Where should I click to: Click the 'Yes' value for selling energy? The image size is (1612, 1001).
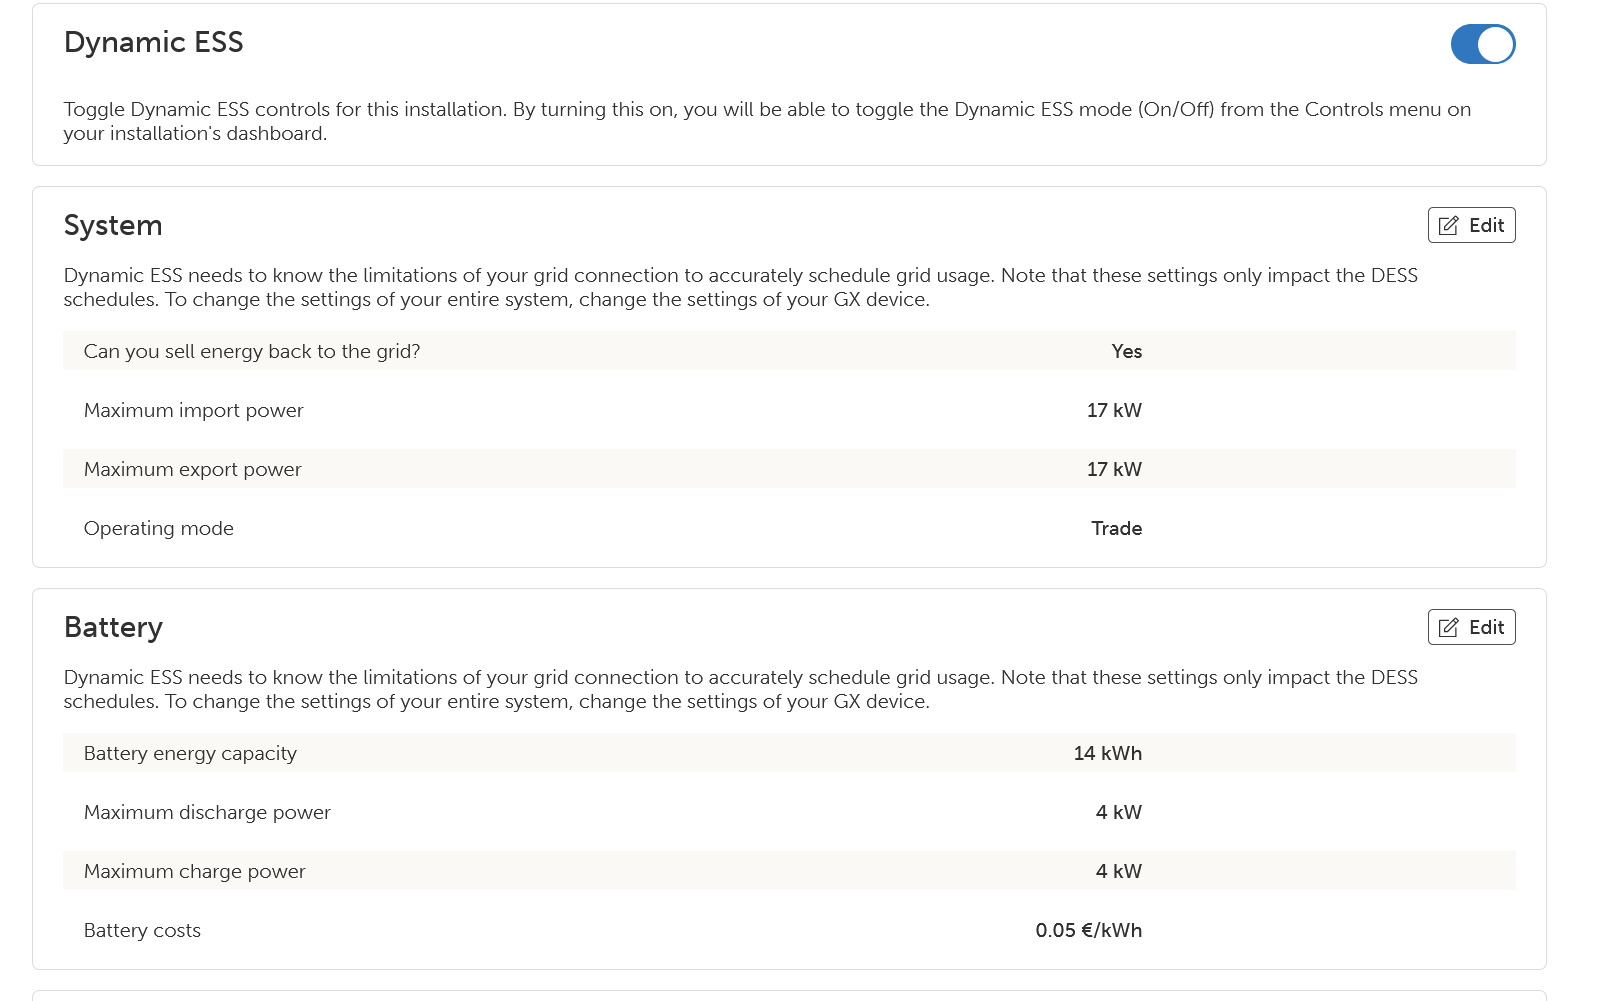(x=1126, y=351)
